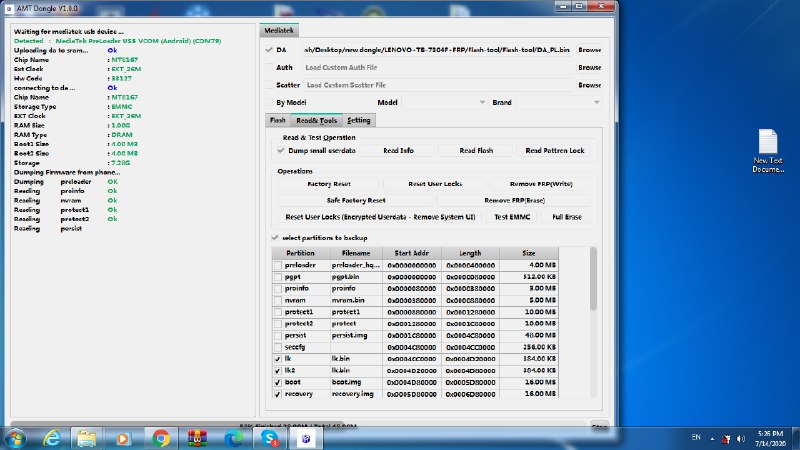Open media player taskbar icon

[123, 438]
